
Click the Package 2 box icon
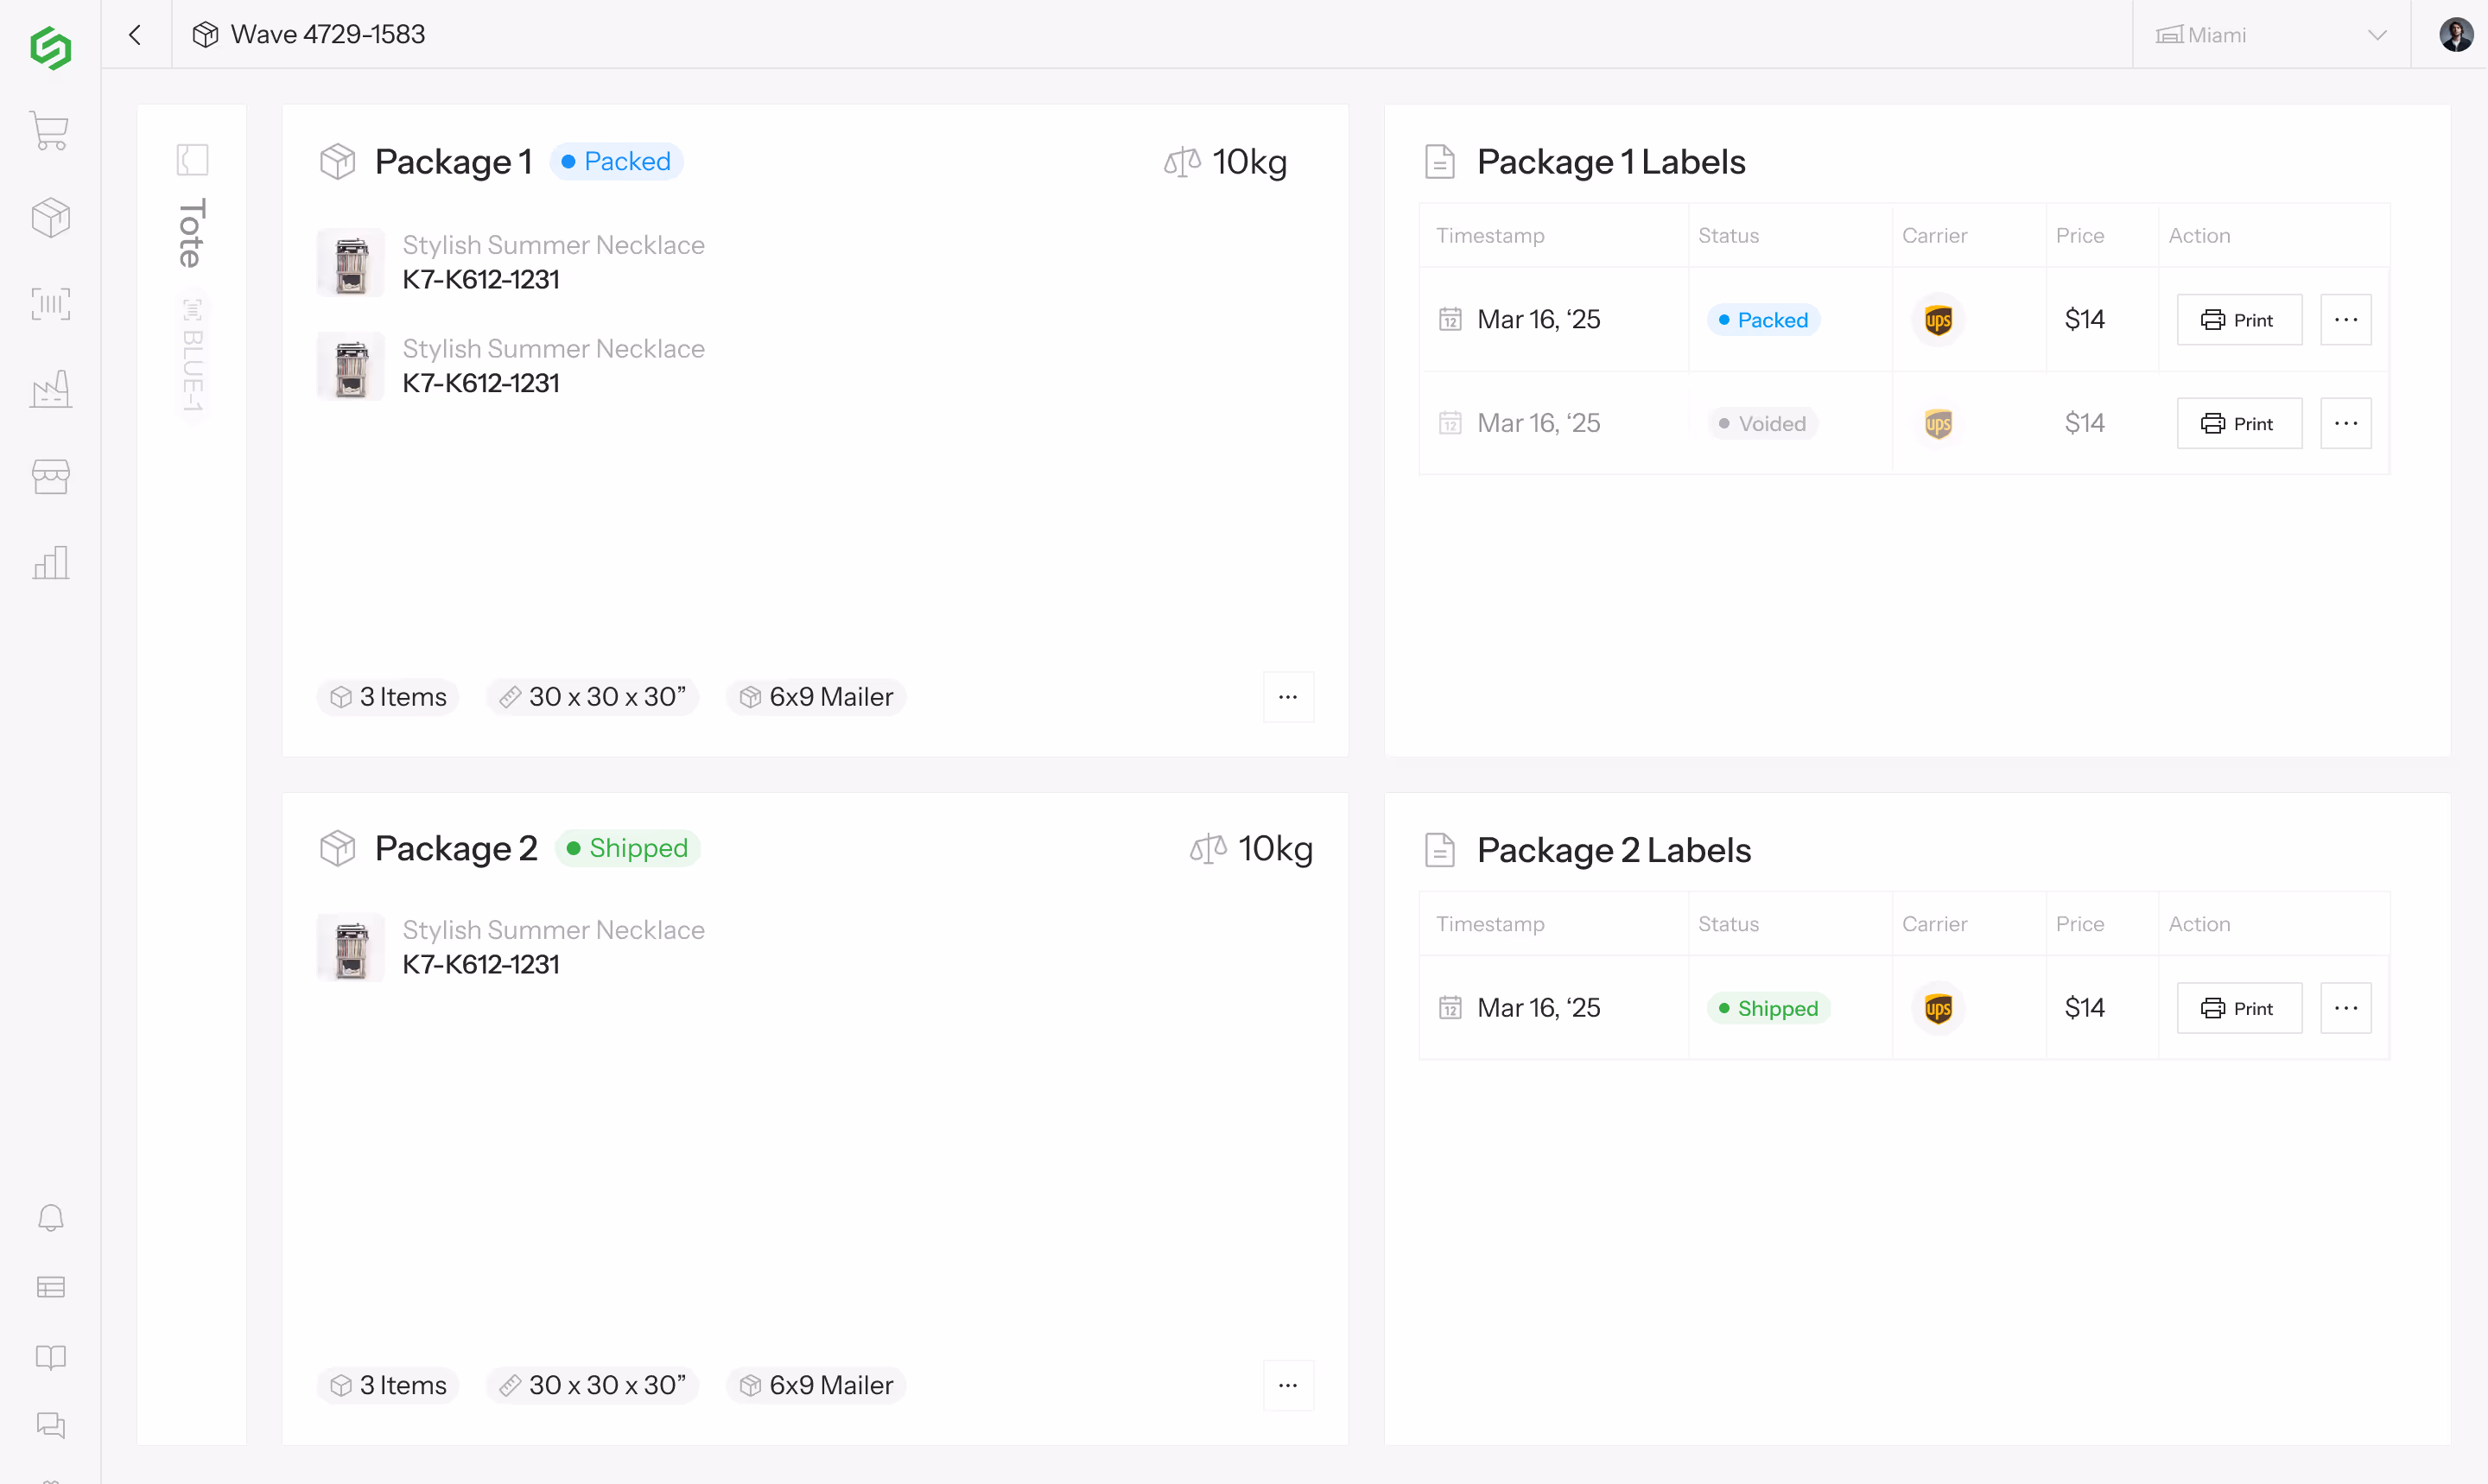pyautogui.click(x=338, y=848)
